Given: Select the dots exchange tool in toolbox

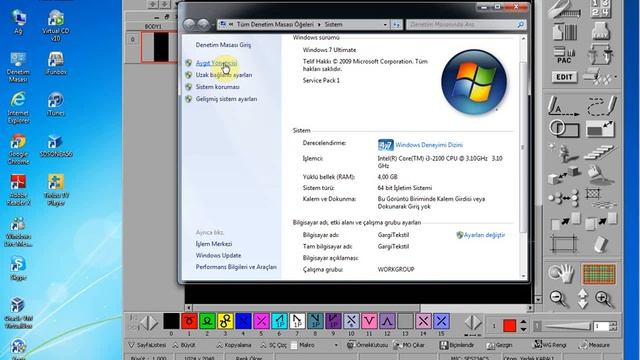Looking at the screenshot, I should coord(563,198).
